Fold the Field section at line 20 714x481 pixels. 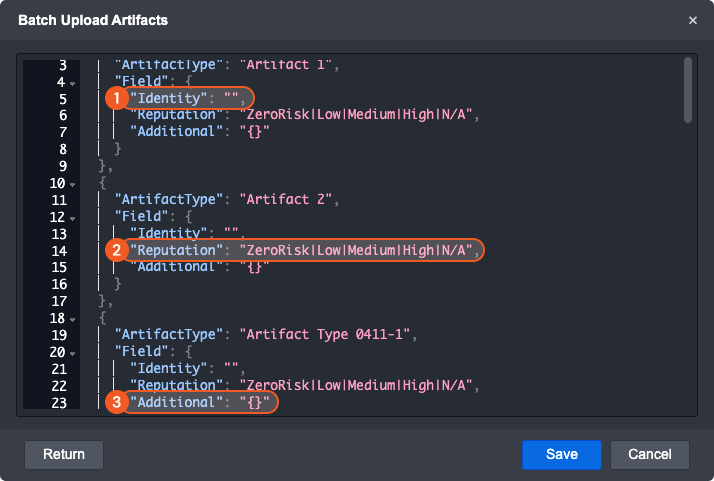click(74, 354)
